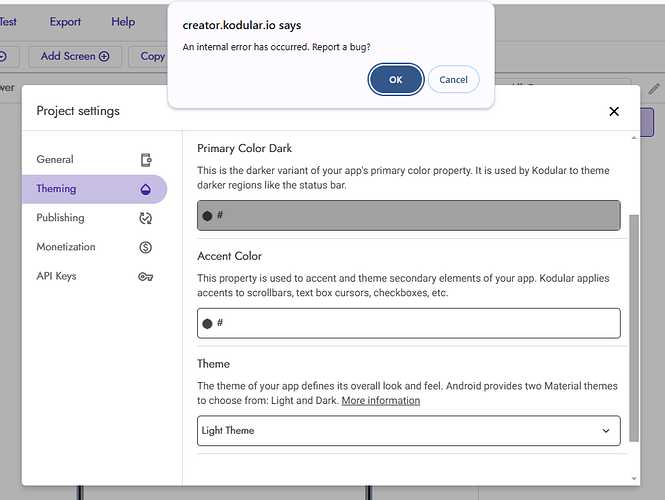This screenshot has height=500, width=665.
Task: Open the Export menu
Action: [65, 22]
